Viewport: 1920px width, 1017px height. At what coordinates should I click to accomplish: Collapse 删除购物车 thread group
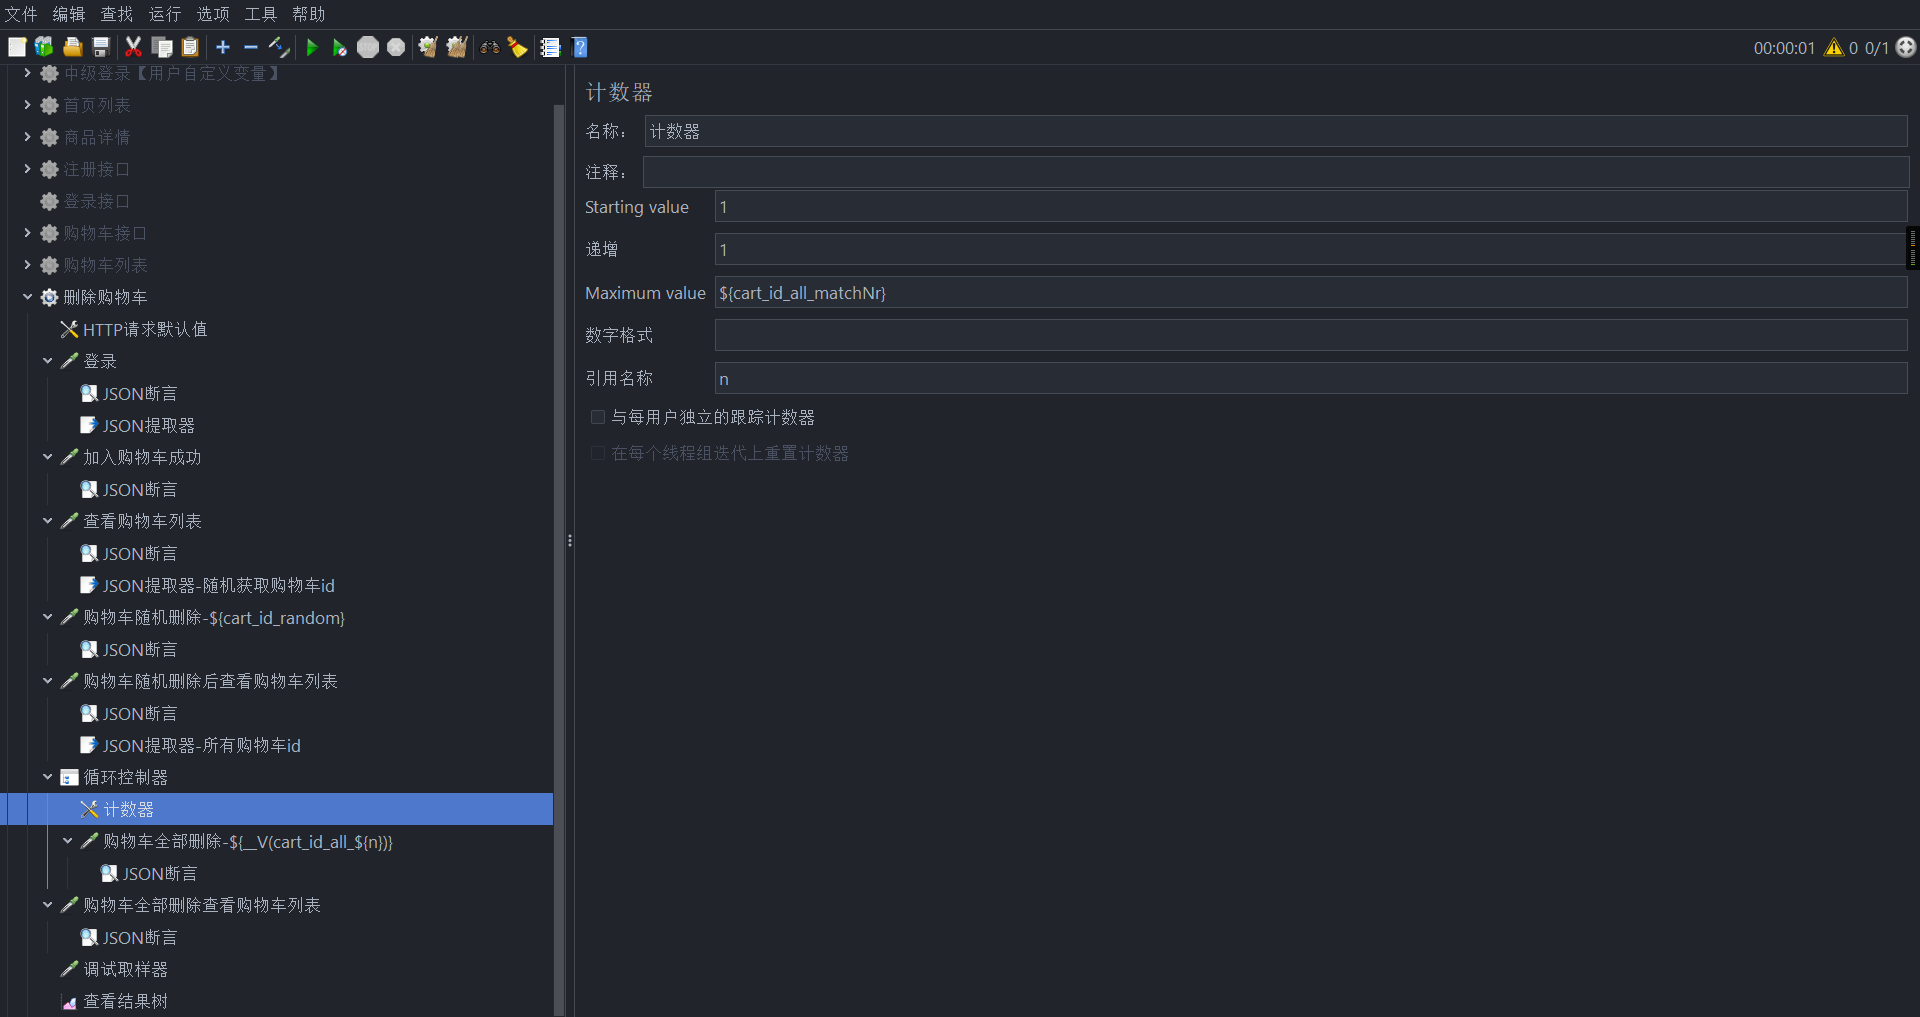coord(27,297)
